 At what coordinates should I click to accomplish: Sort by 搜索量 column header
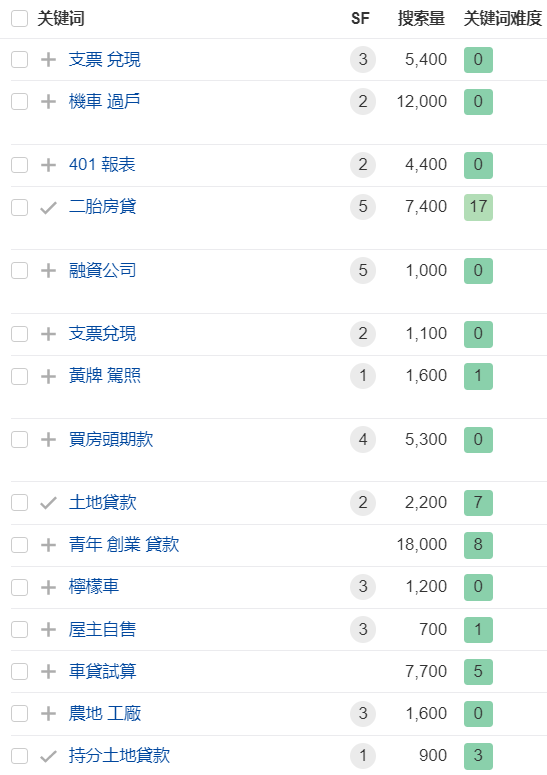coord(421,19)
